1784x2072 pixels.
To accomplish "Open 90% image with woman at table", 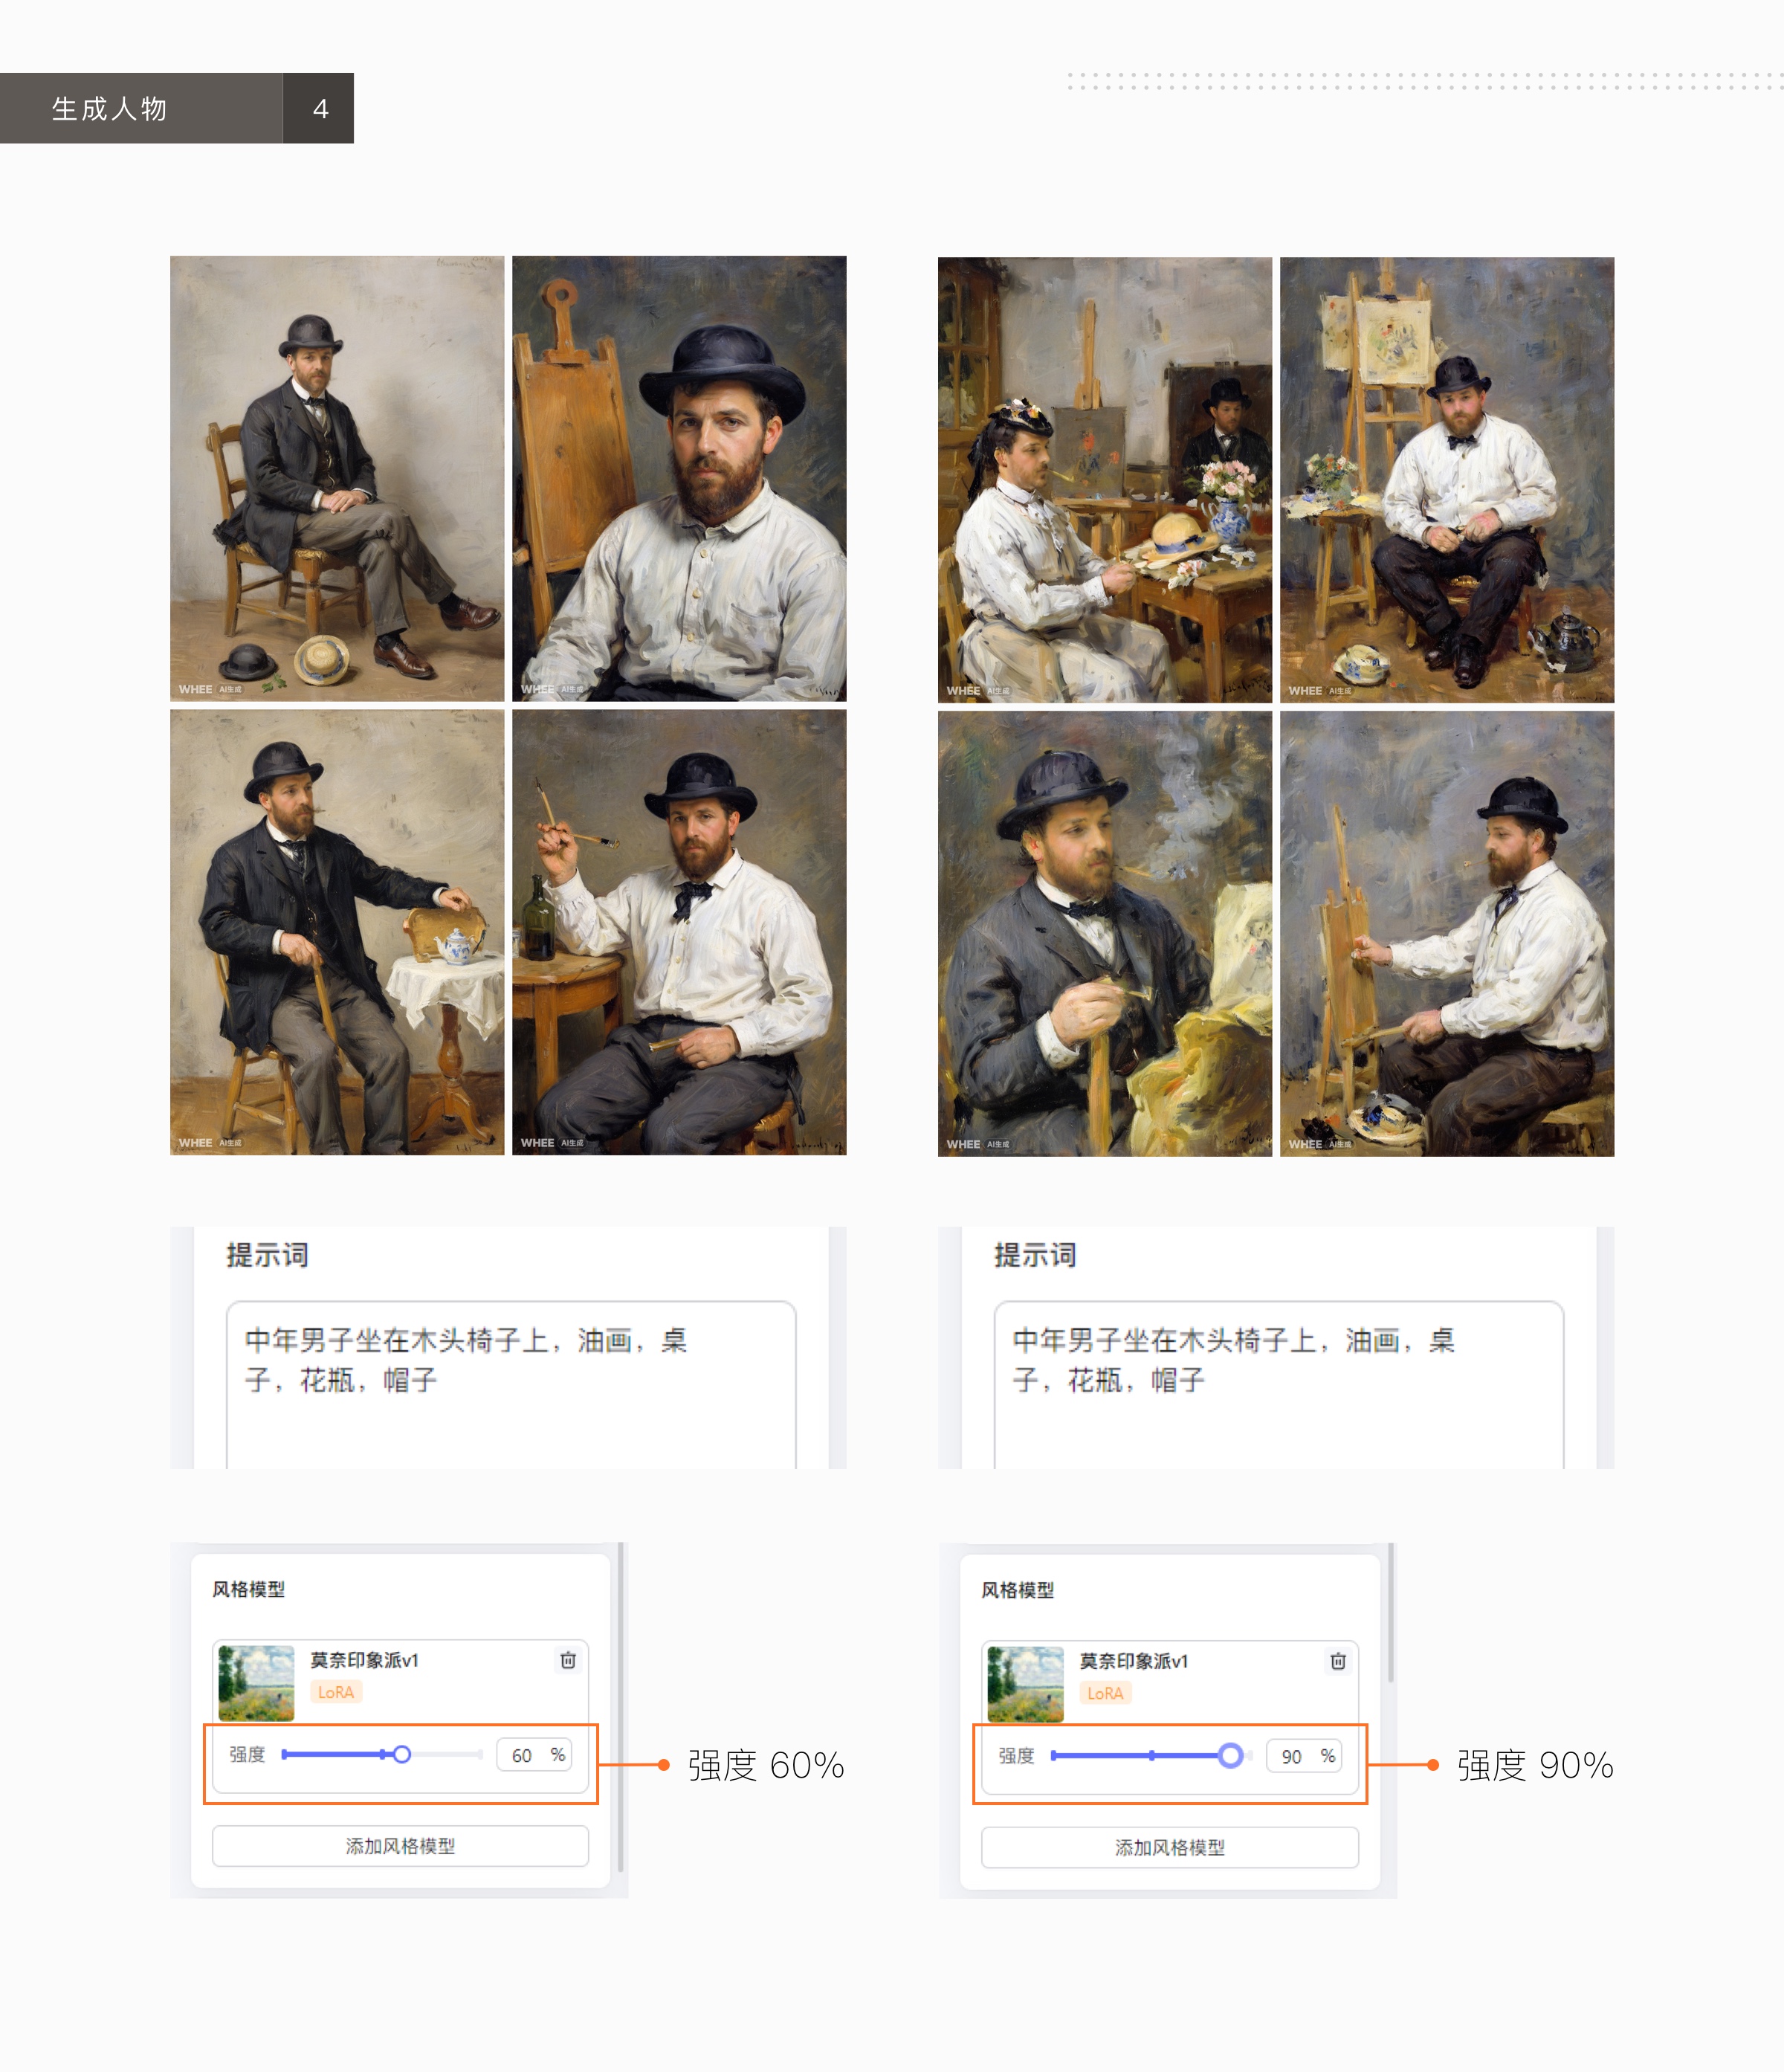I will coord(1104,480).
